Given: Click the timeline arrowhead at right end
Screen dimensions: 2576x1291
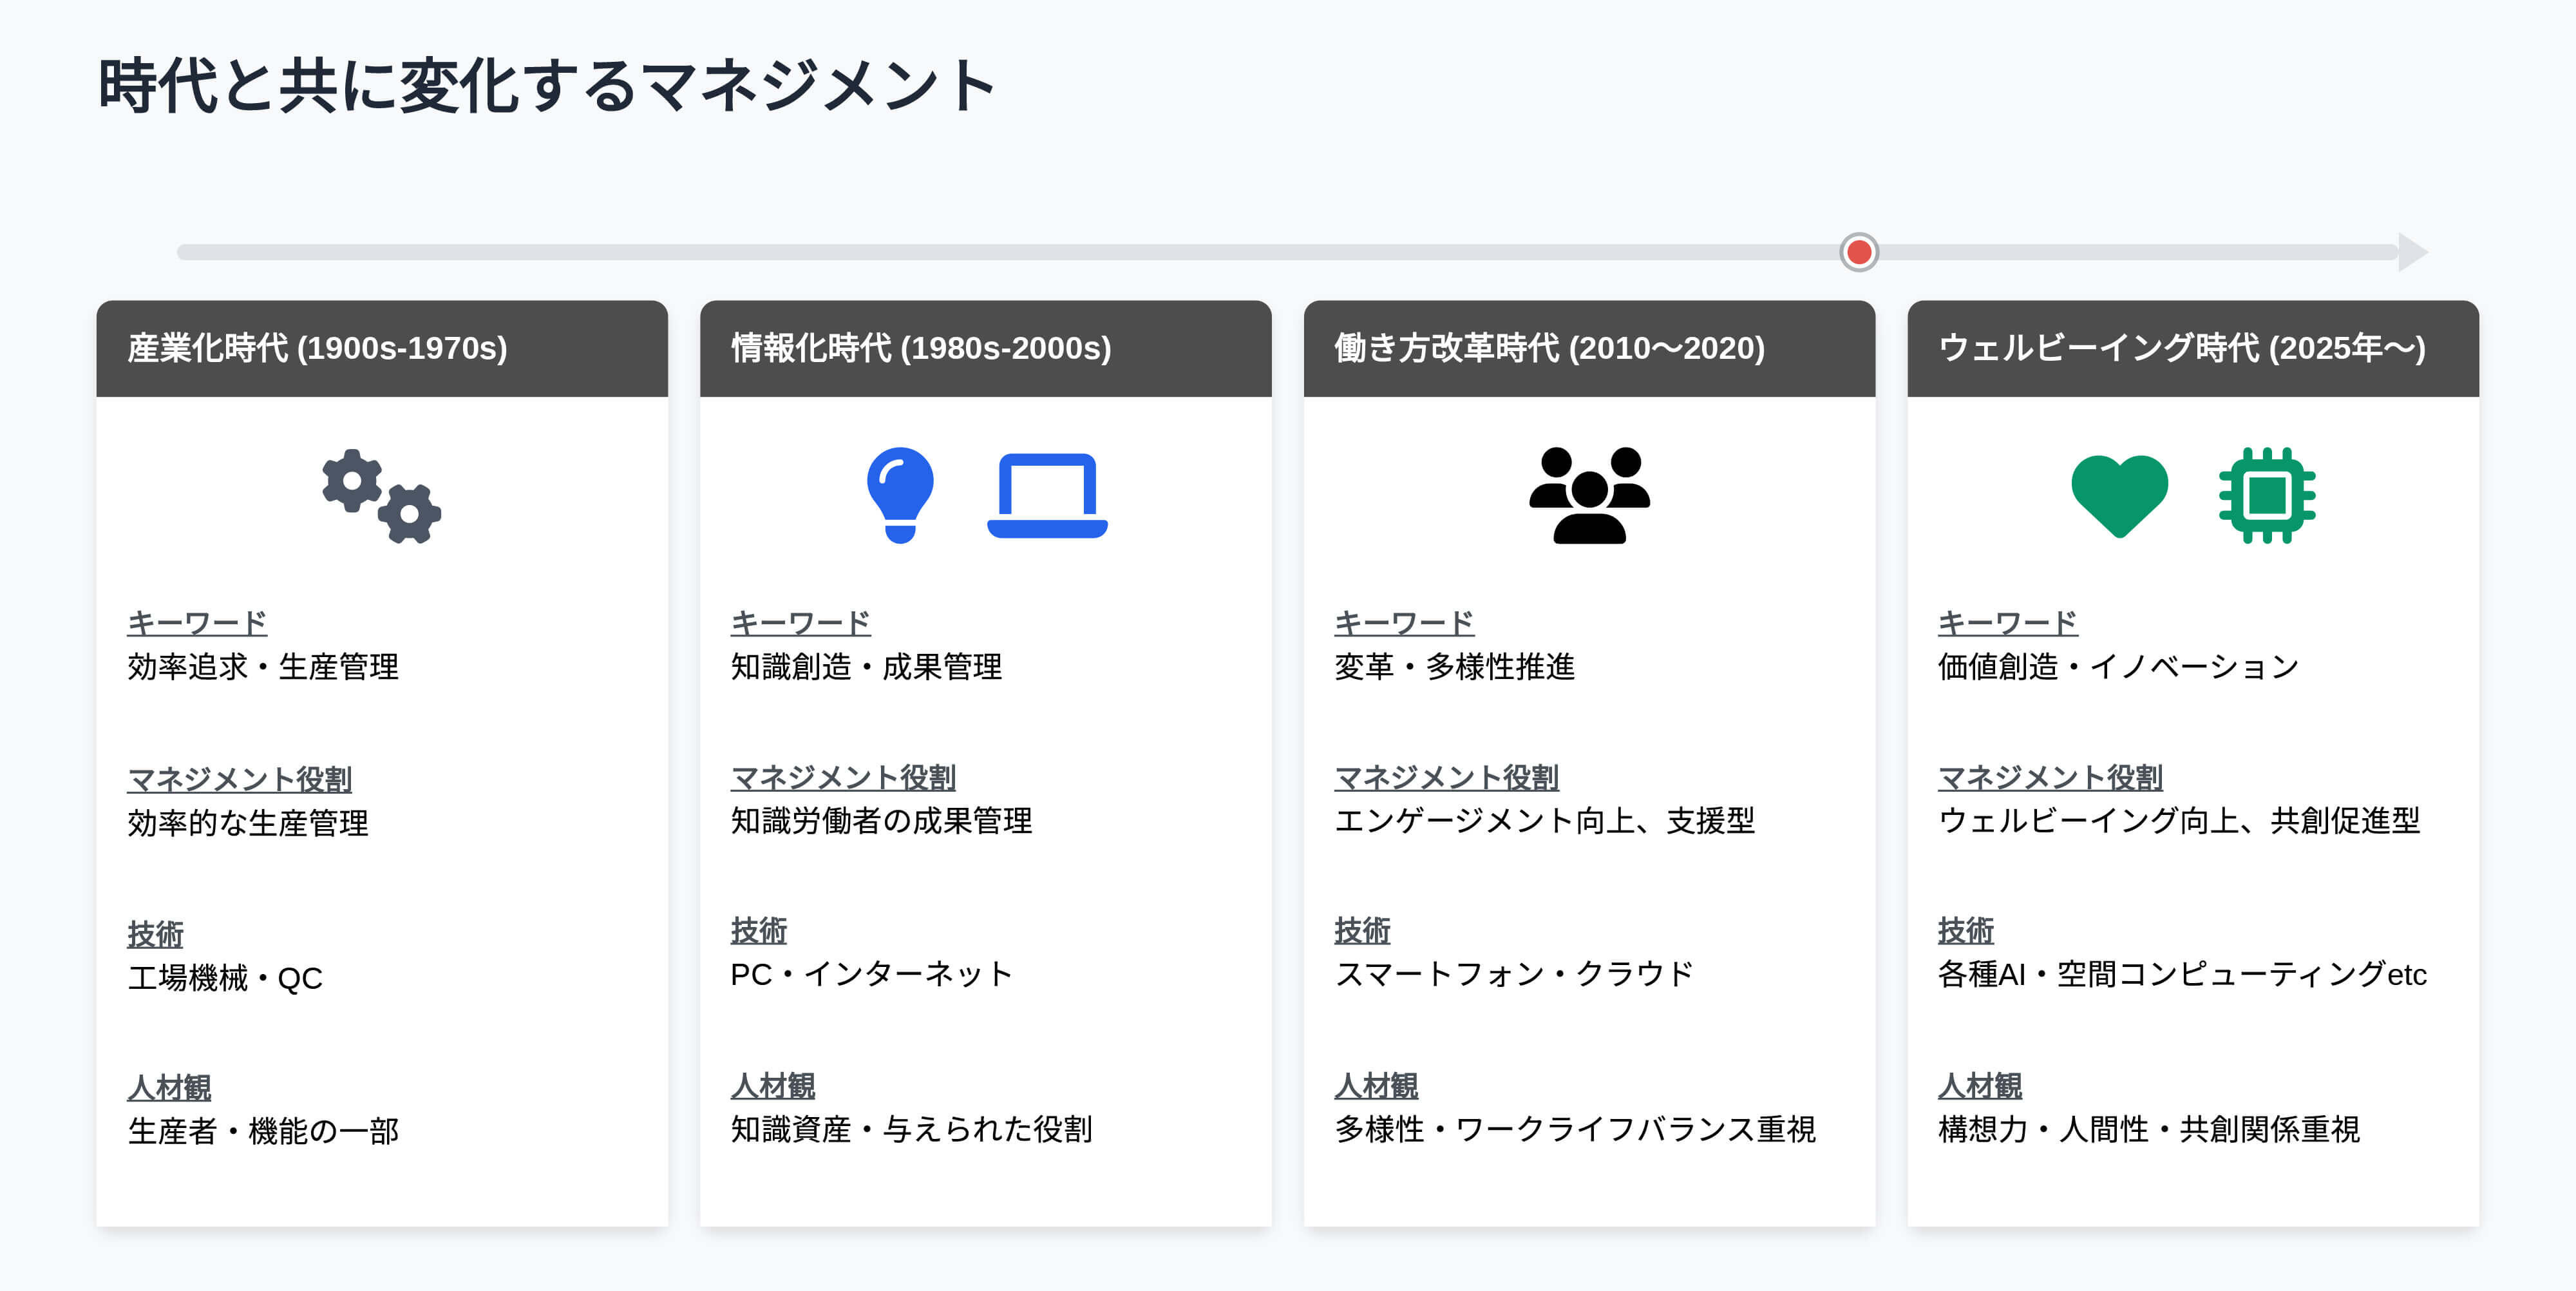Looking at the screenshot, I should click(x=2411, y=252).
